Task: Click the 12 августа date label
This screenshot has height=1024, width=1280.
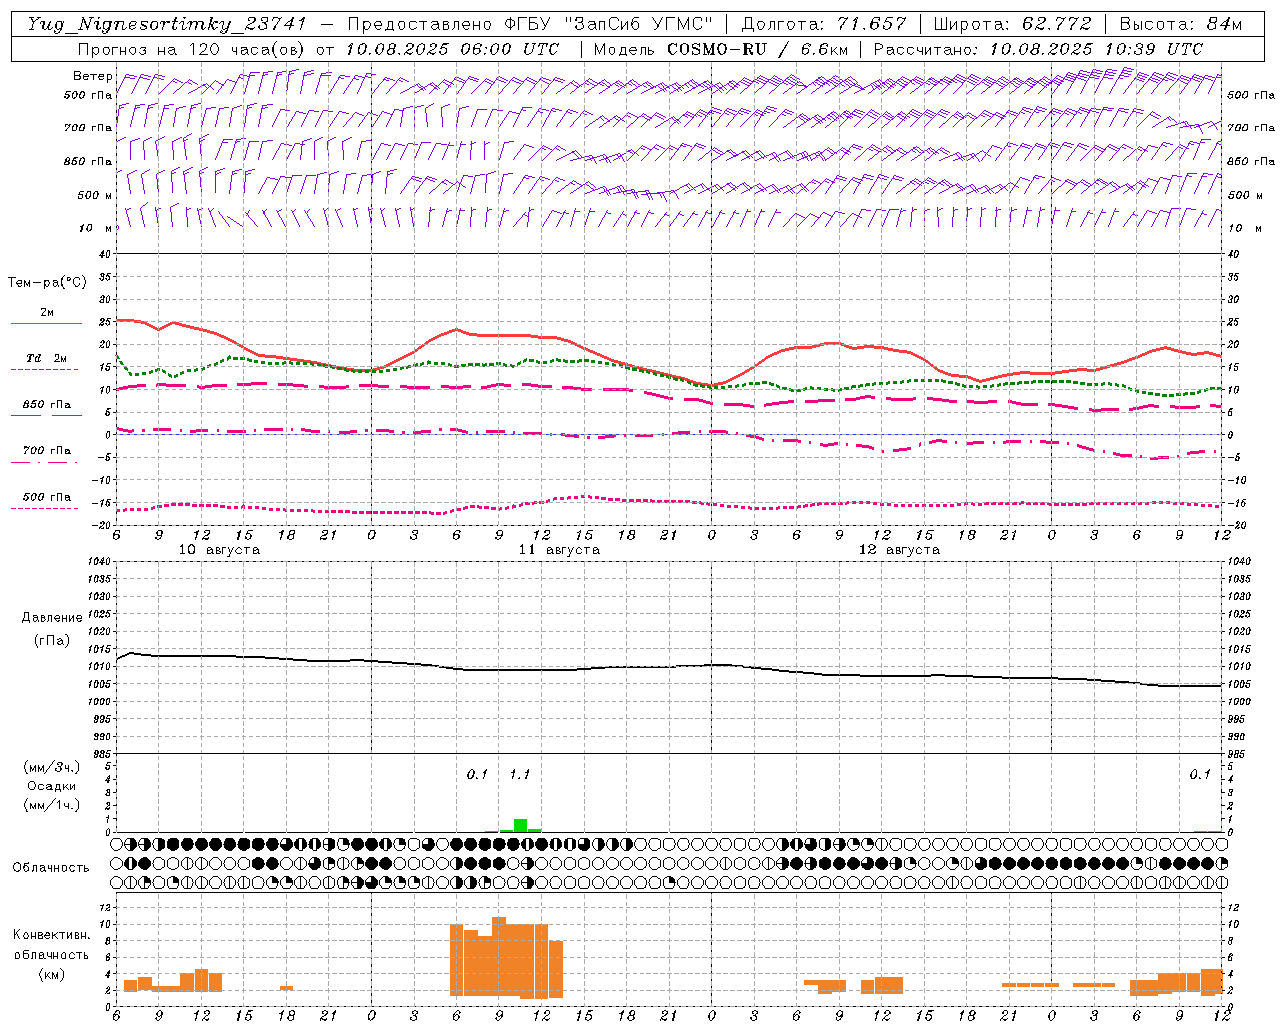Action: 899,550
